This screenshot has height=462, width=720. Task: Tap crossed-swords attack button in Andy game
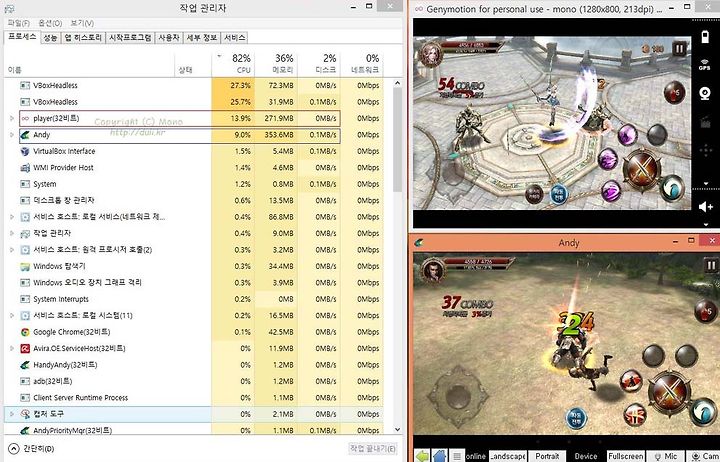[669, 391]
